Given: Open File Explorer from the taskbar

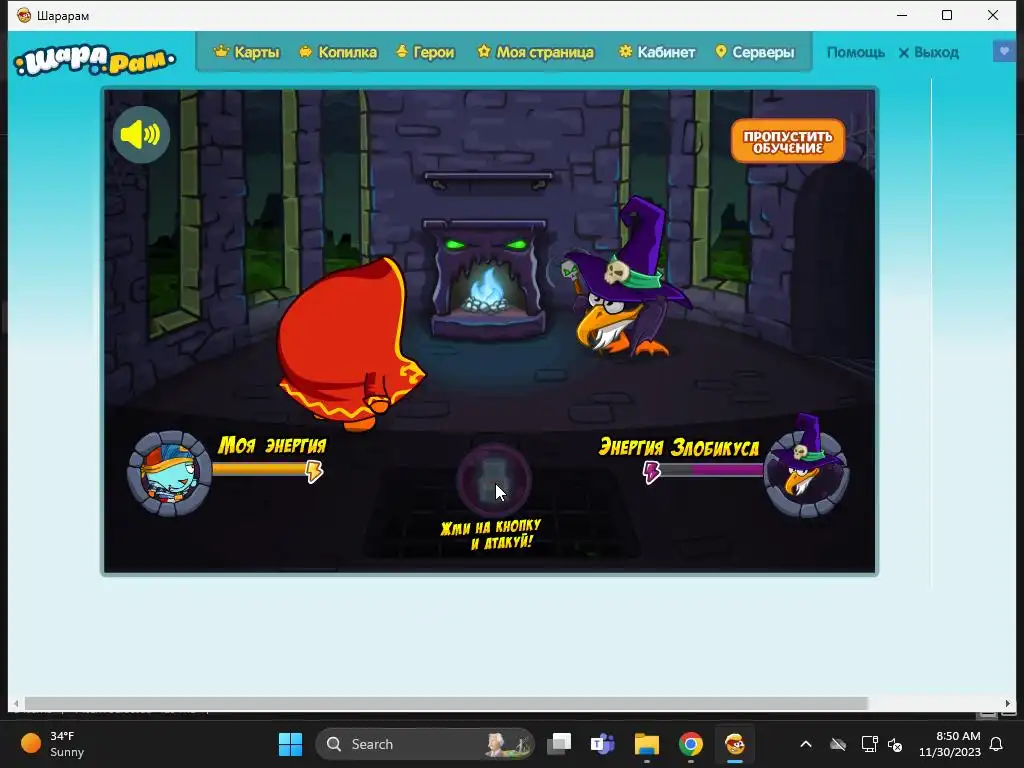Looking at the screenshot, I should [x=647, y=744].
